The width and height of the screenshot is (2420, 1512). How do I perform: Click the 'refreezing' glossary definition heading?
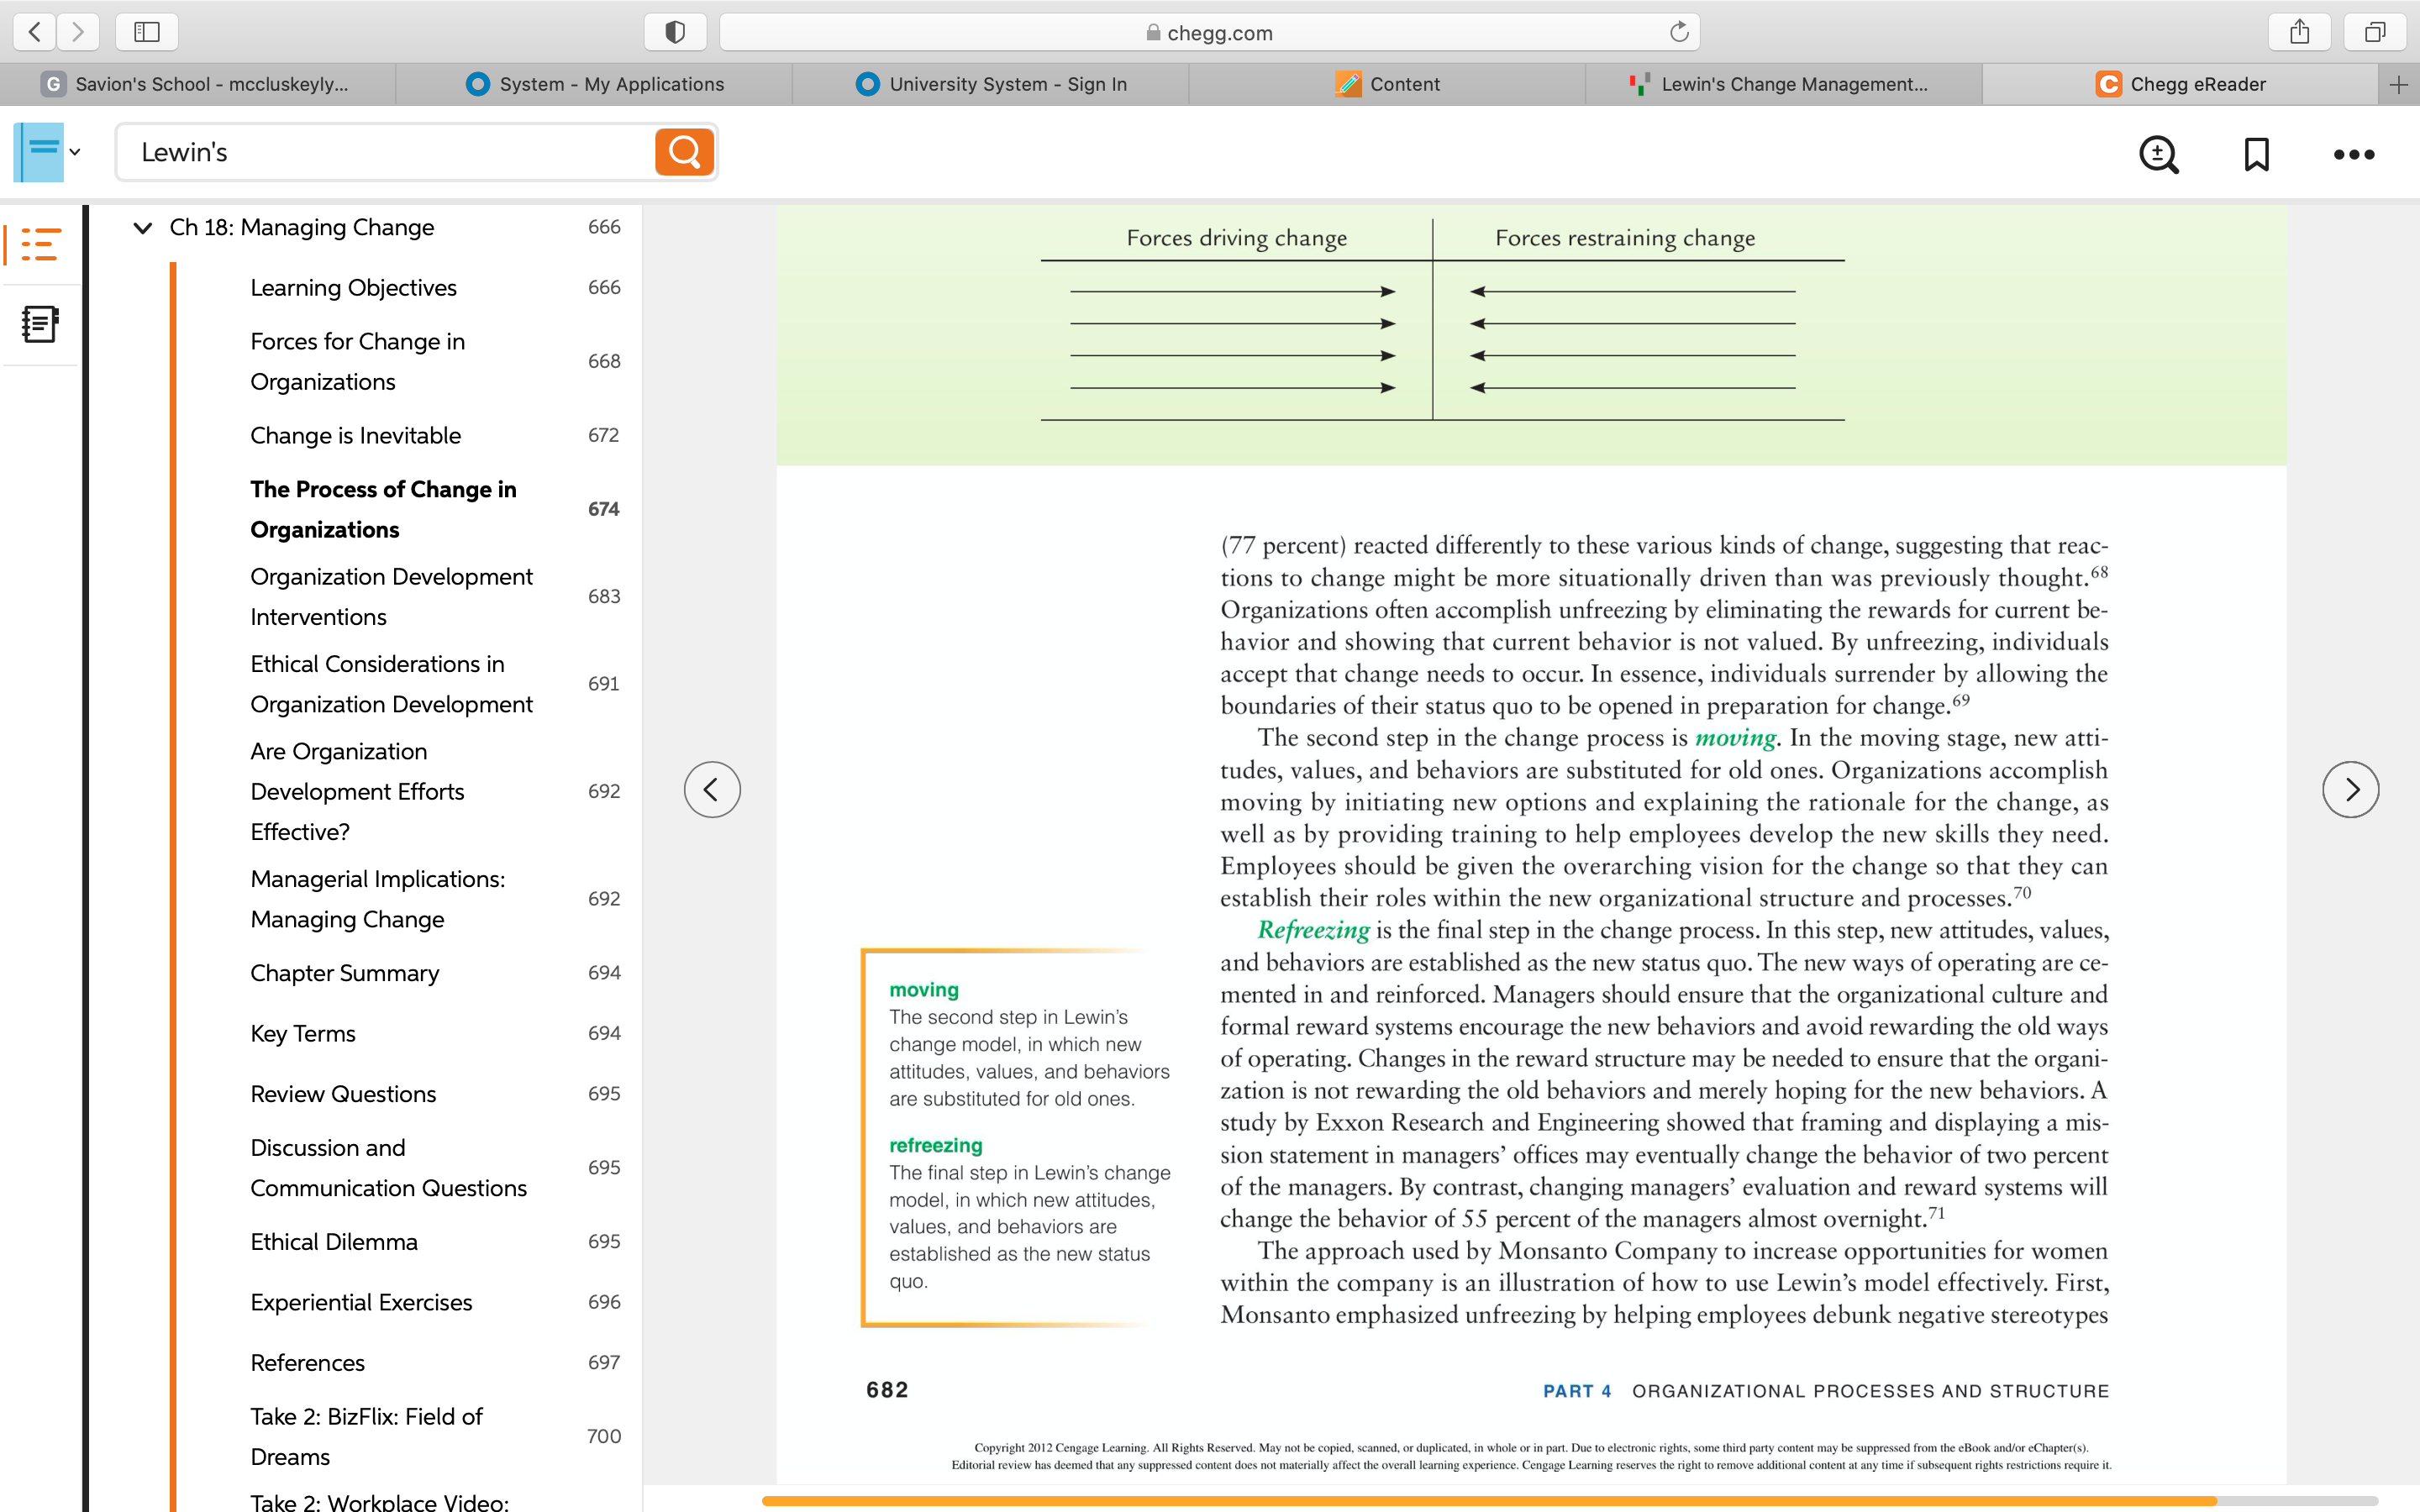coord(936,1145)
